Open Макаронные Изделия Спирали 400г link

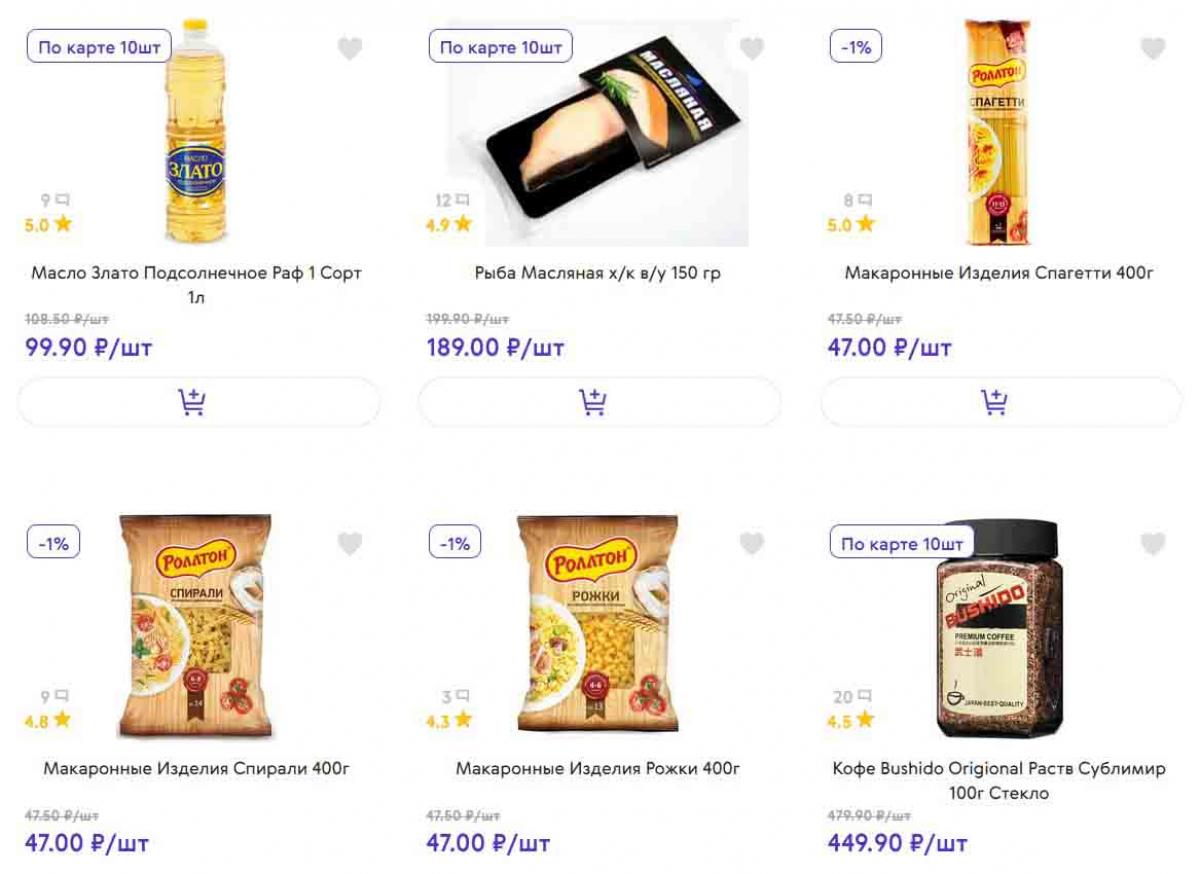197,769
